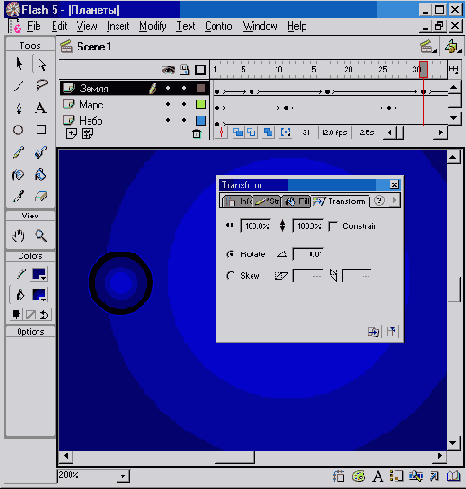Click the Insert menu
The width and height of the screenshot is (466, 489).
point(118,26)
